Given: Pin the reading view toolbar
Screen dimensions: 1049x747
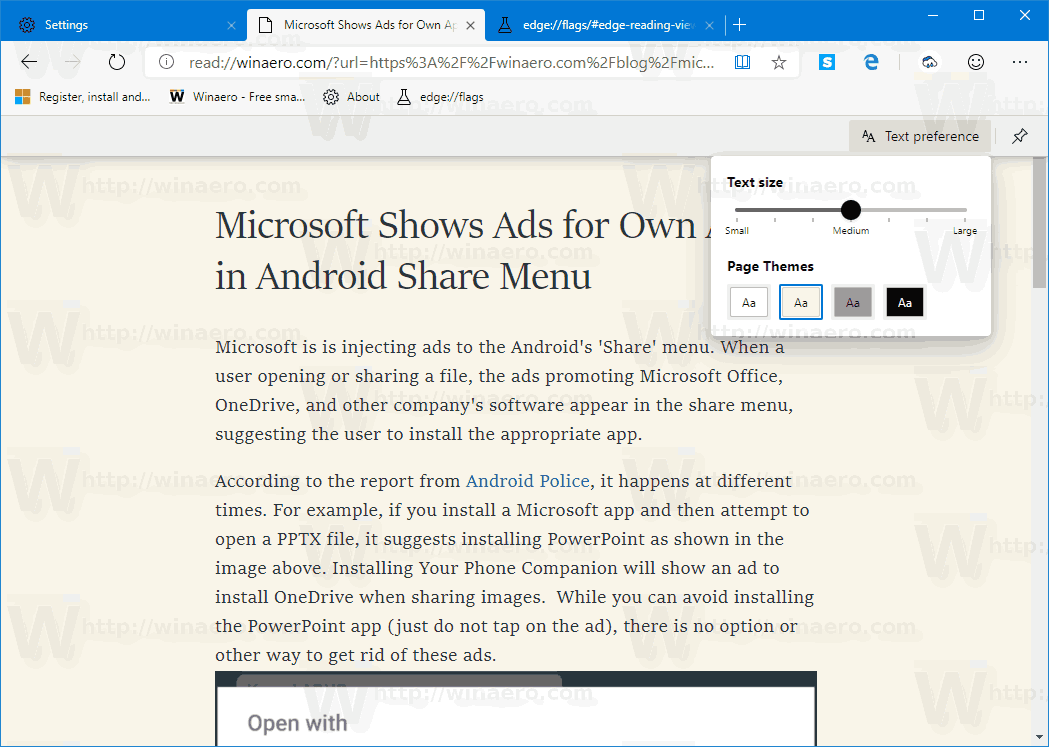Looking at the screenshot, I should pyautogui.click(x=1020, y=136).
